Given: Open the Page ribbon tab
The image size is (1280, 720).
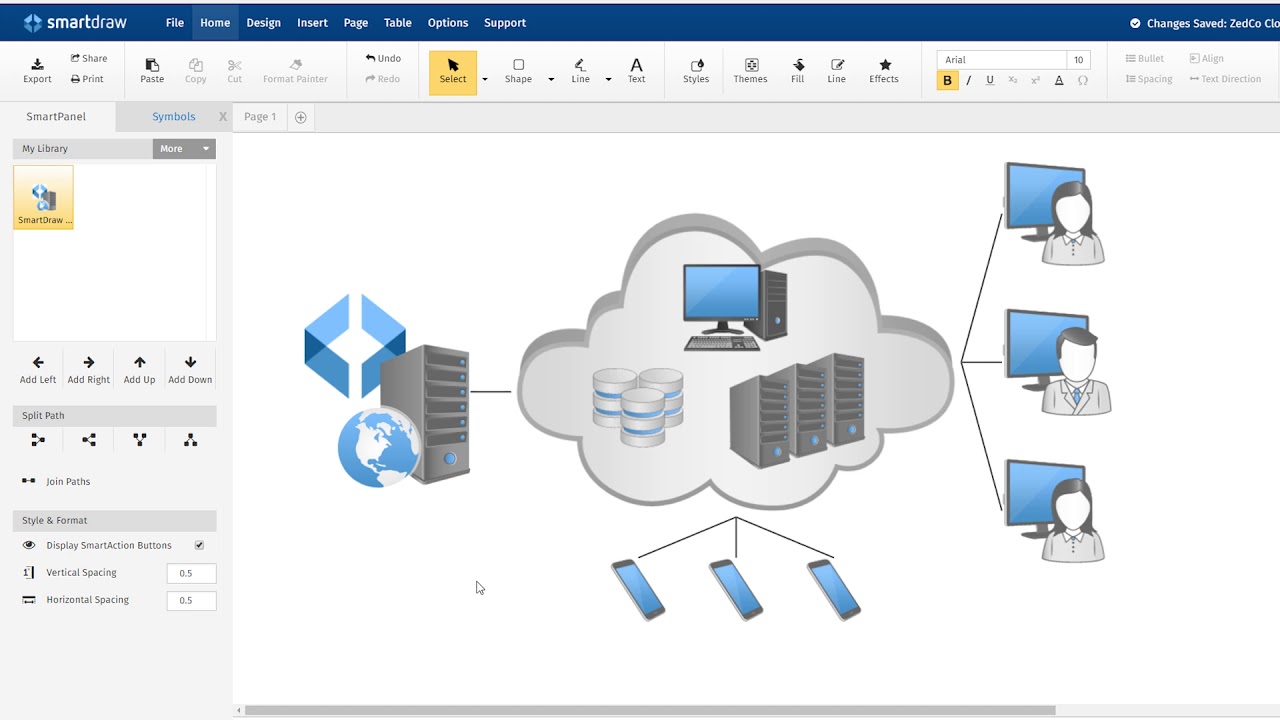Looking at the screenshot, I should tap(355, 22).
